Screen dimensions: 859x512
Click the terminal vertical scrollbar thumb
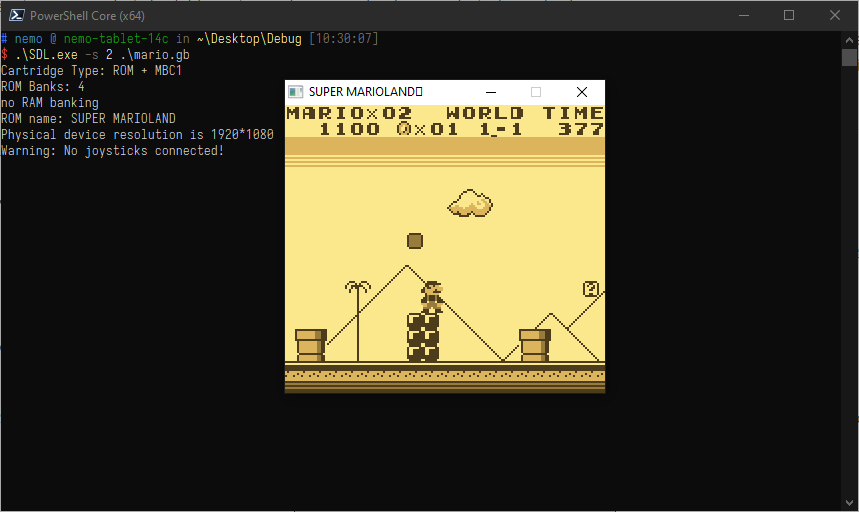click(x=850, y=57)
